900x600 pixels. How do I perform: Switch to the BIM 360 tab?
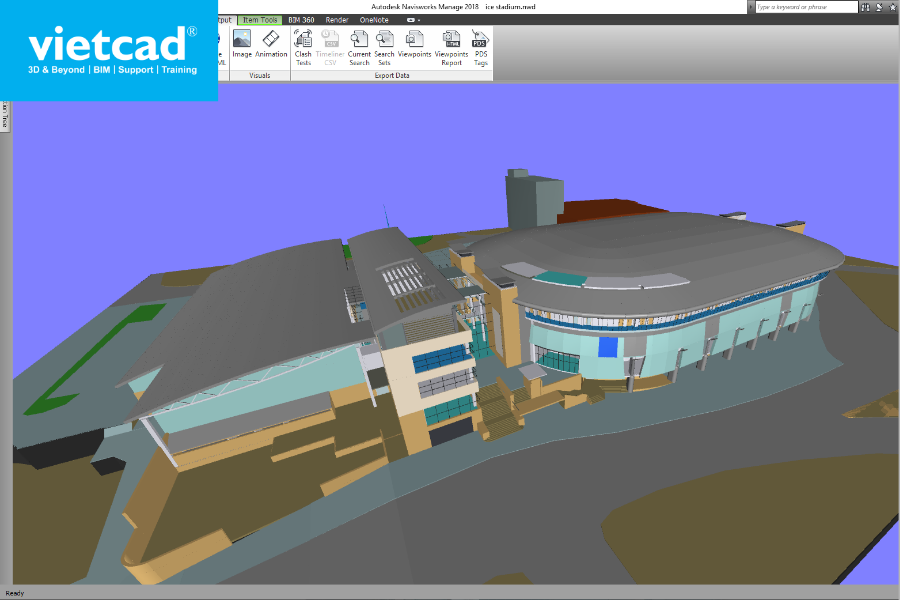301,20
